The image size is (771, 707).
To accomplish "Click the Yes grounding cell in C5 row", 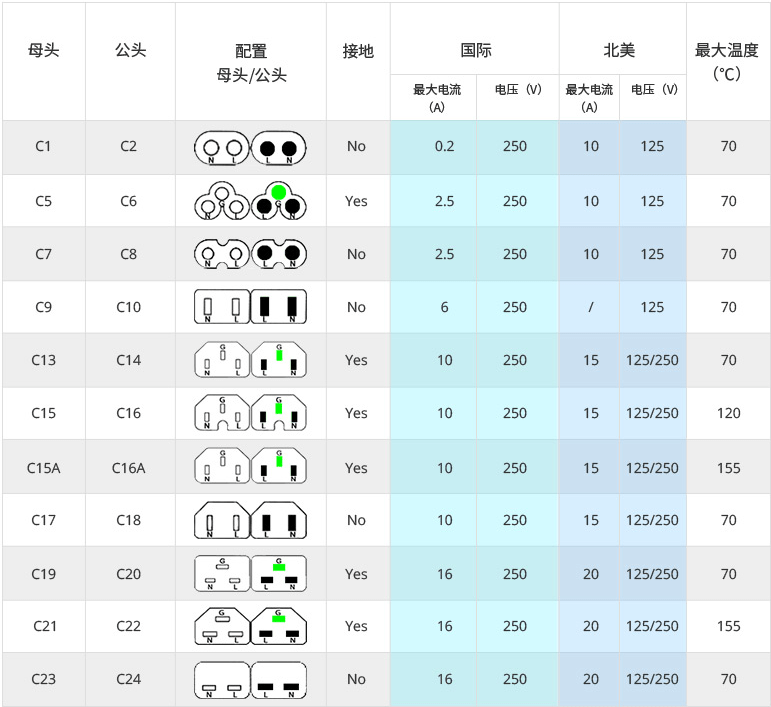I will [356, 201].
